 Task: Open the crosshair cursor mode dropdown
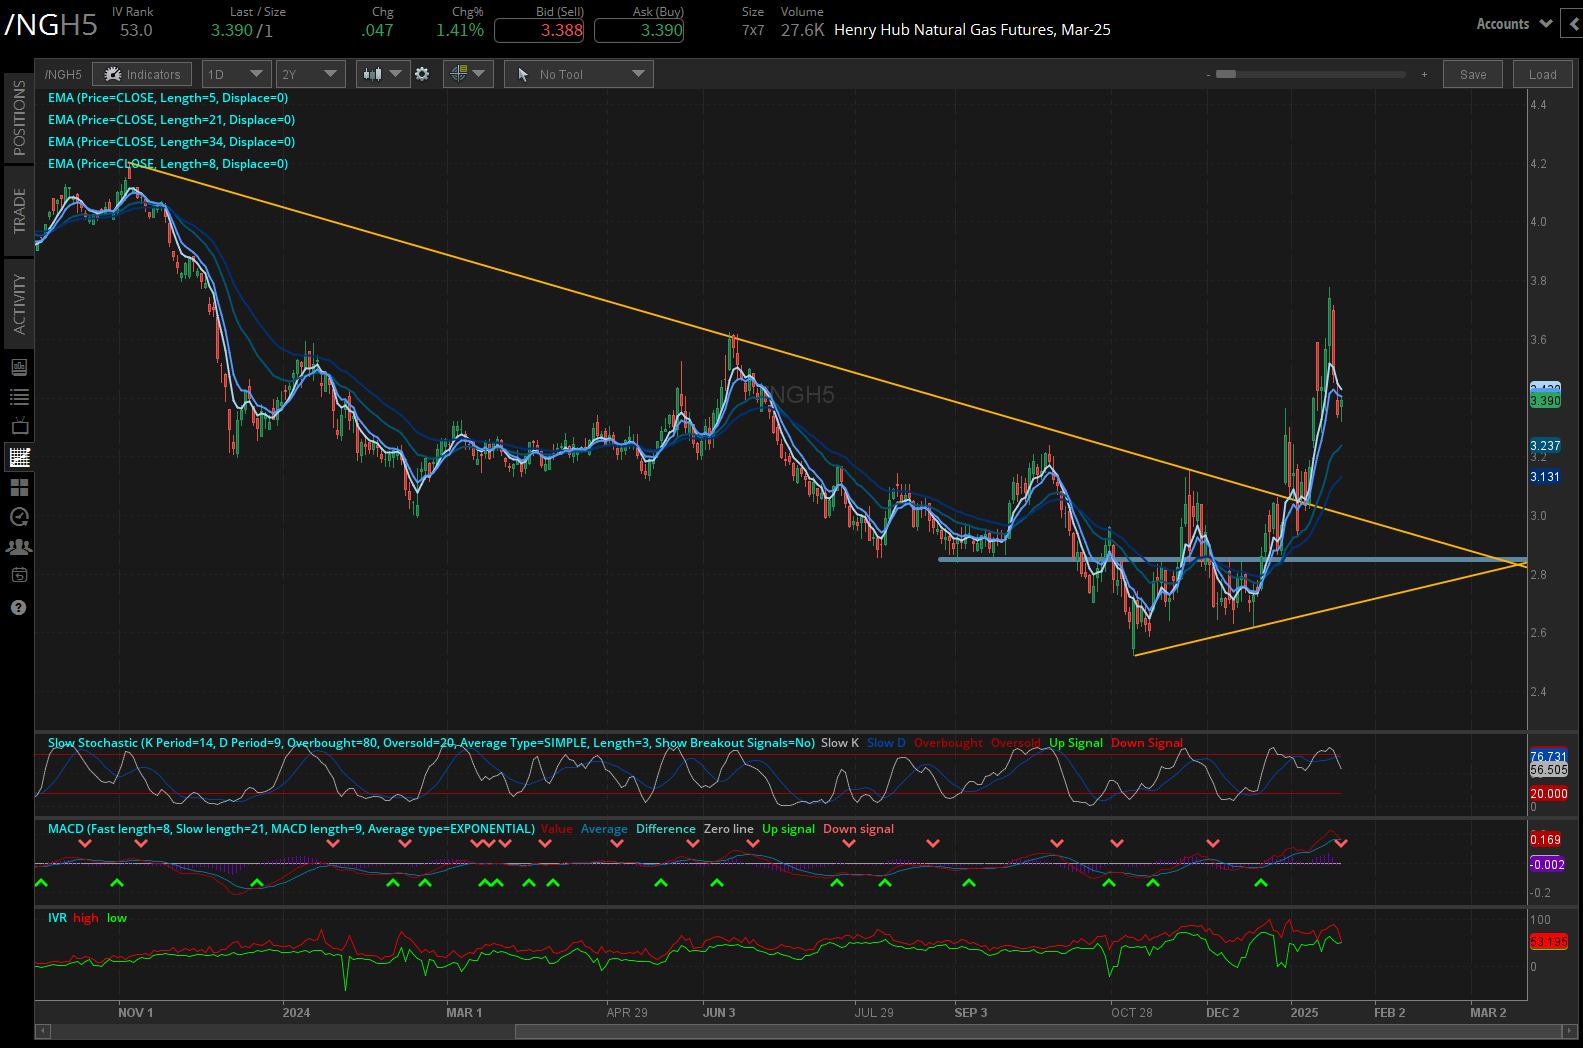(x=467, y=74)
